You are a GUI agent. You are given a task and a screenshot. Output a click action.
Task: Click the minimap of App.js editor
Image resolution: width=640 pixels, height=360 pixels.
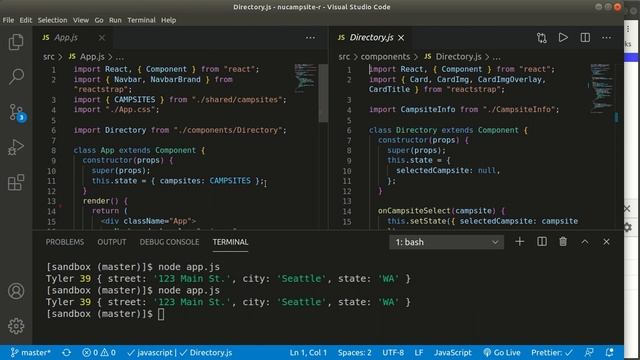[x=305, y=78]
